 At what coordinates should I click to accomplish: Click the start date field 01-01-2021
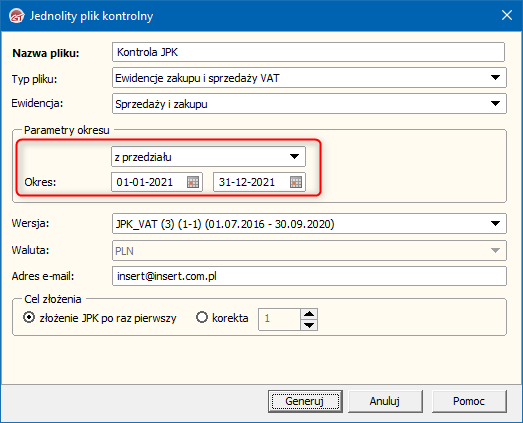pos(149,182)
